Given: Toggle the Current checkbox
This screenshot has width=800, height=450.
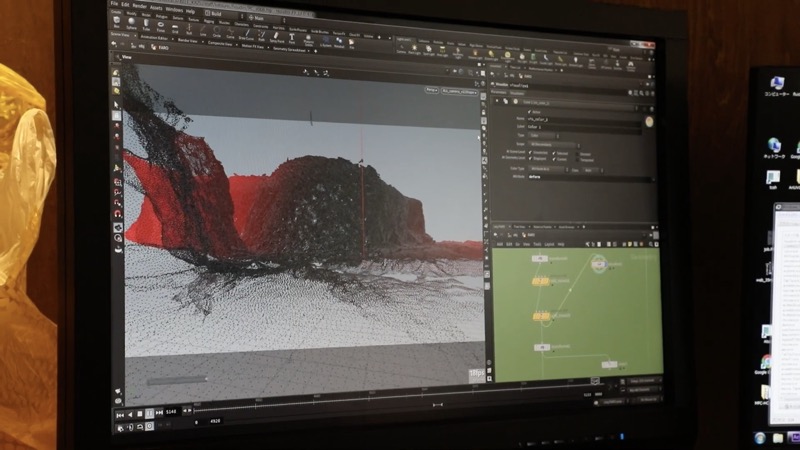Looking at the screenshot, I should (x=554, y=160).
